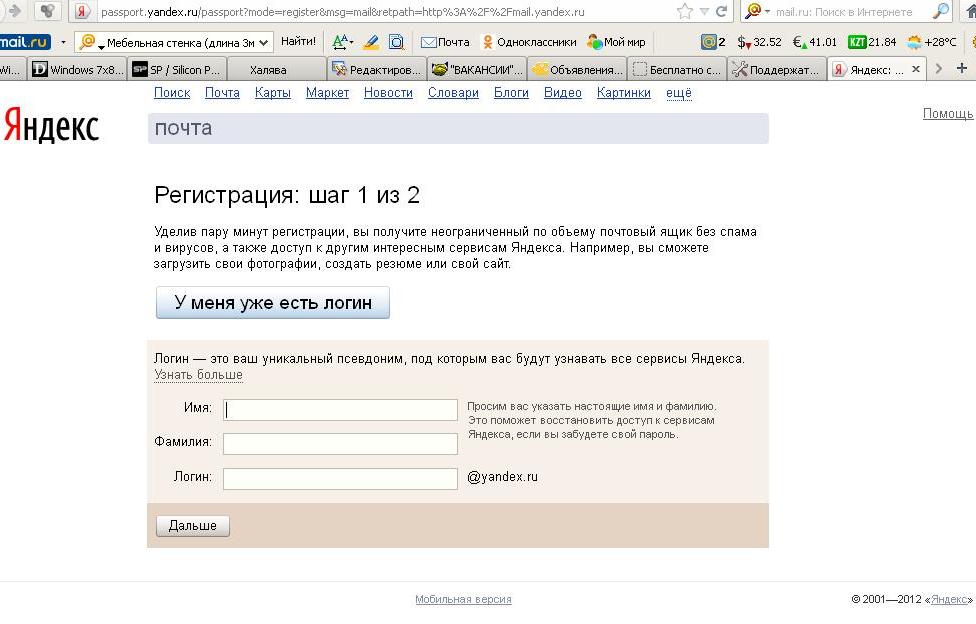976x624 pixels.
Task: Open the Маркет link
Action: click(x=327, y=93)
